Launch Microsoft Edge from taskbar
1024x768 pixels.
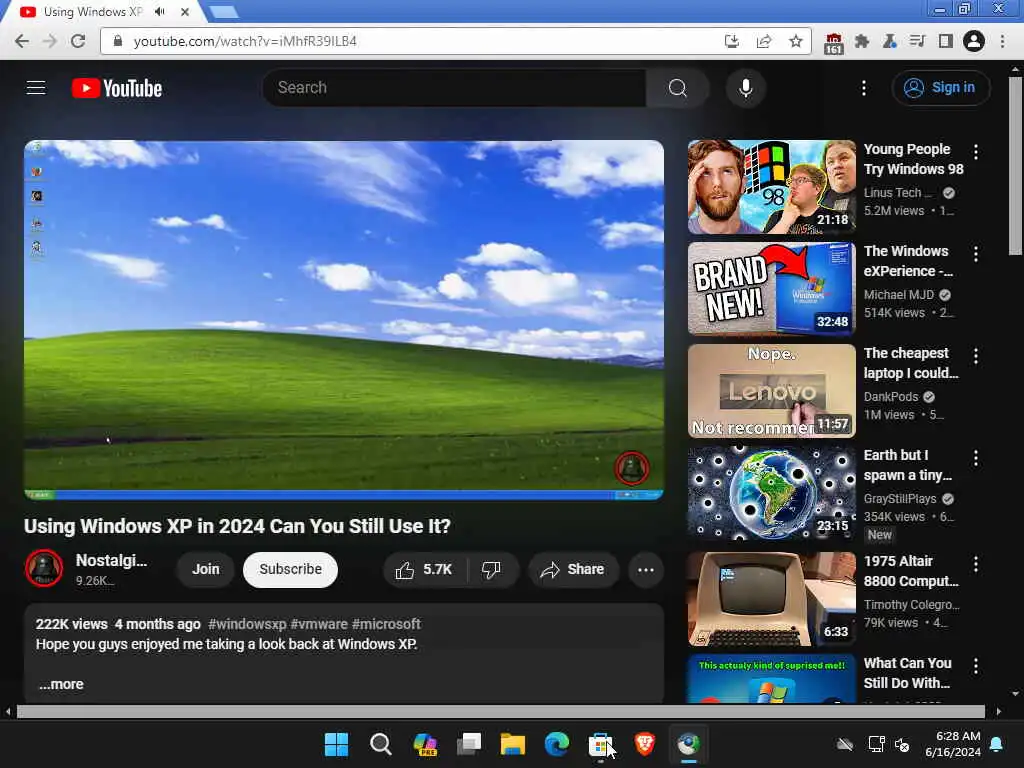click(556, 744)
